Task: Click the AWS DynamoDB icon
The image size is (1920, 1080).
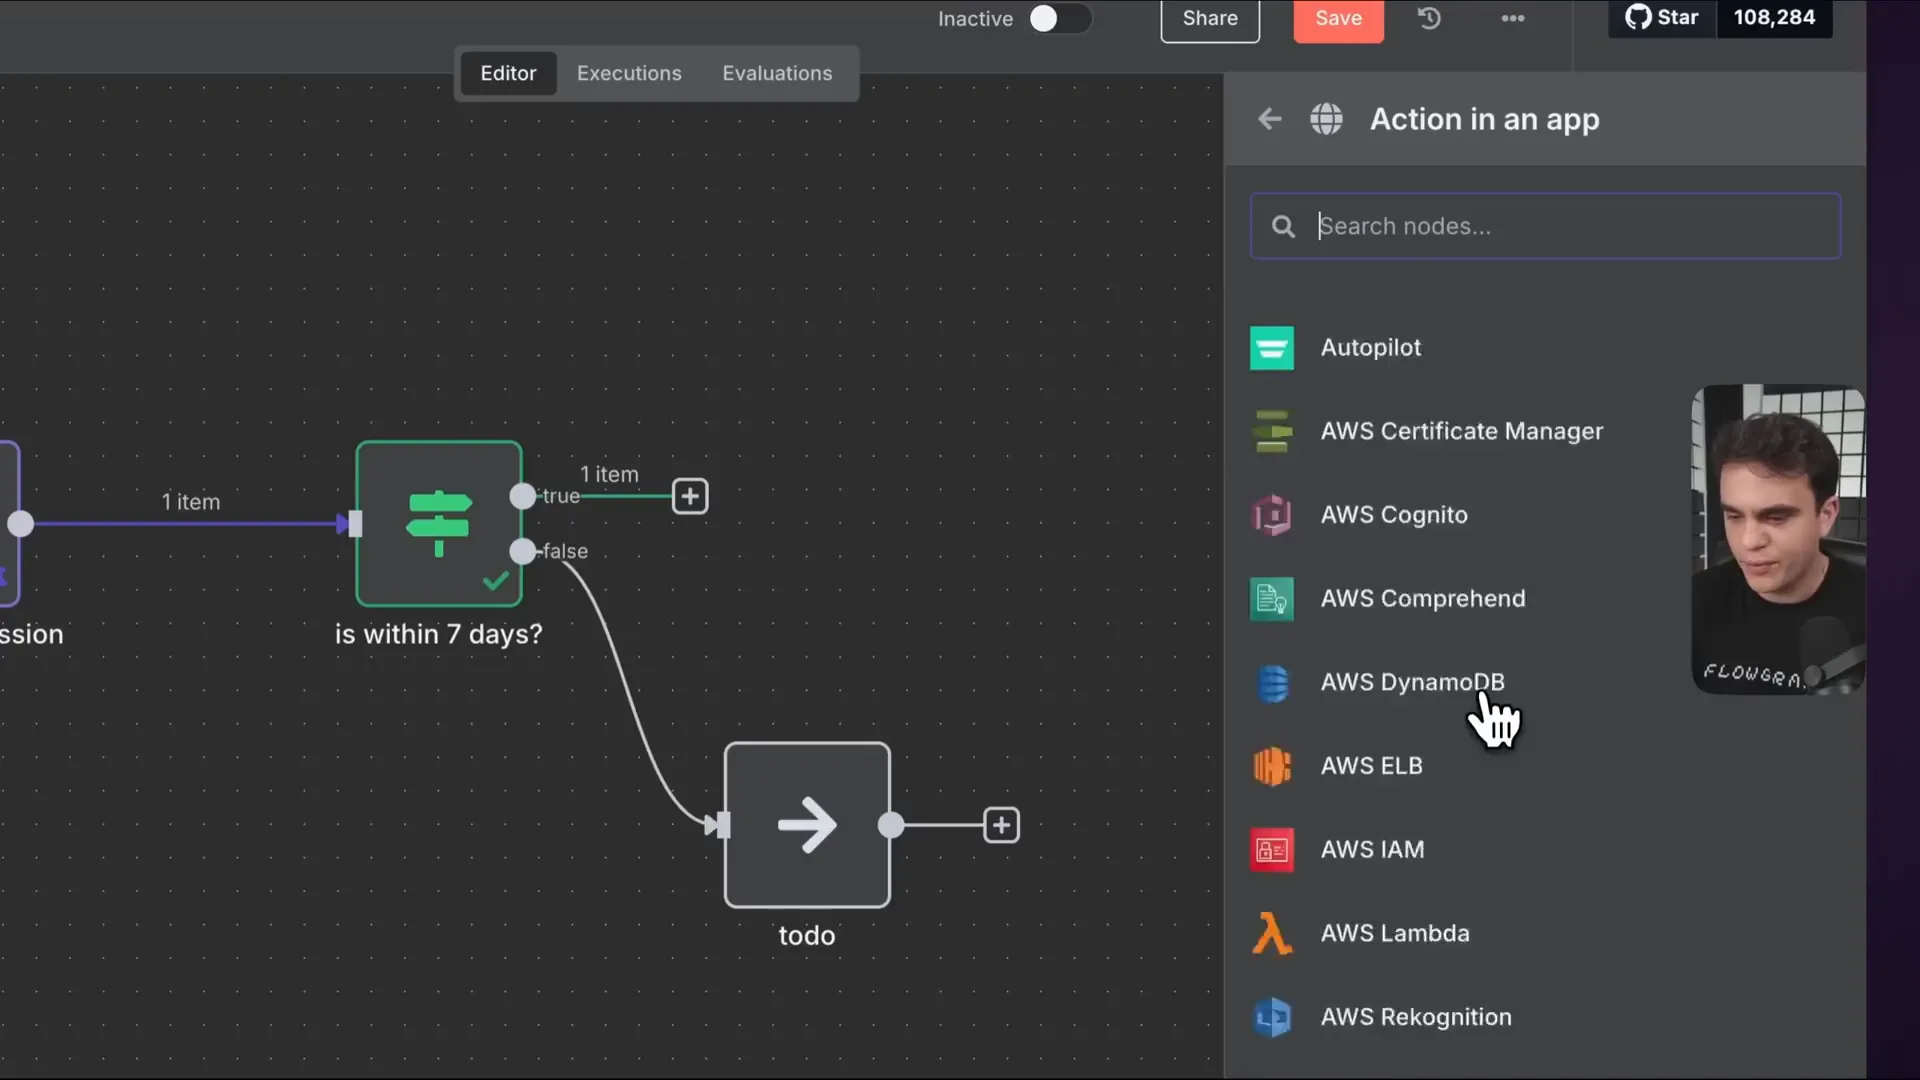Action: [1272, 683]
